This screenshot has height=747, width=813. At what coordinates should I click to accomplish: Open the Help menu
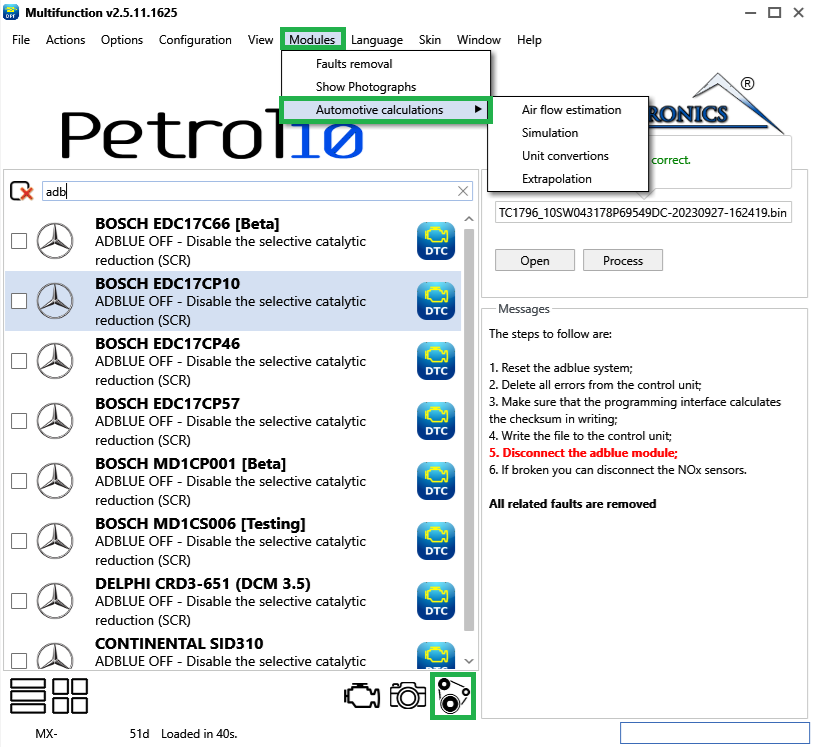(529, 40)
